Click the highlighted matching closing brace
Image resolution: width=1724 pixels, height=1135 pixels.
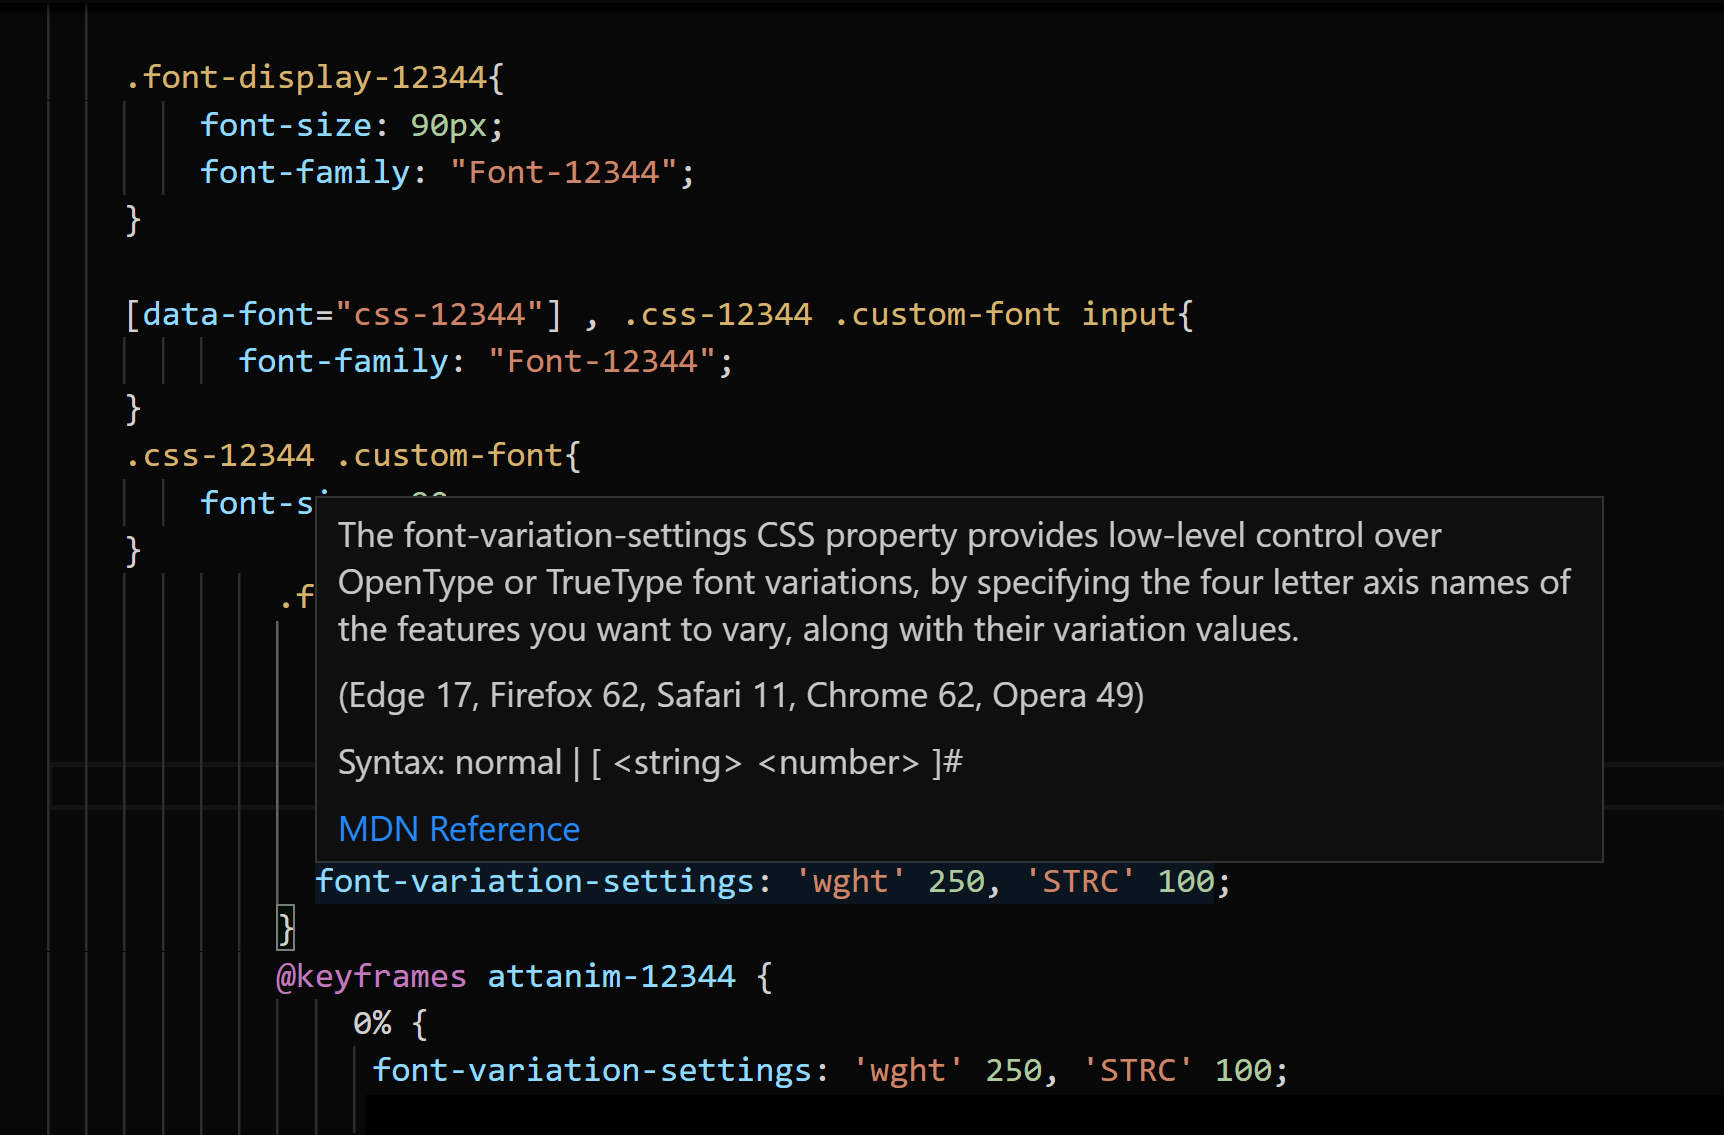pos(286,928)
